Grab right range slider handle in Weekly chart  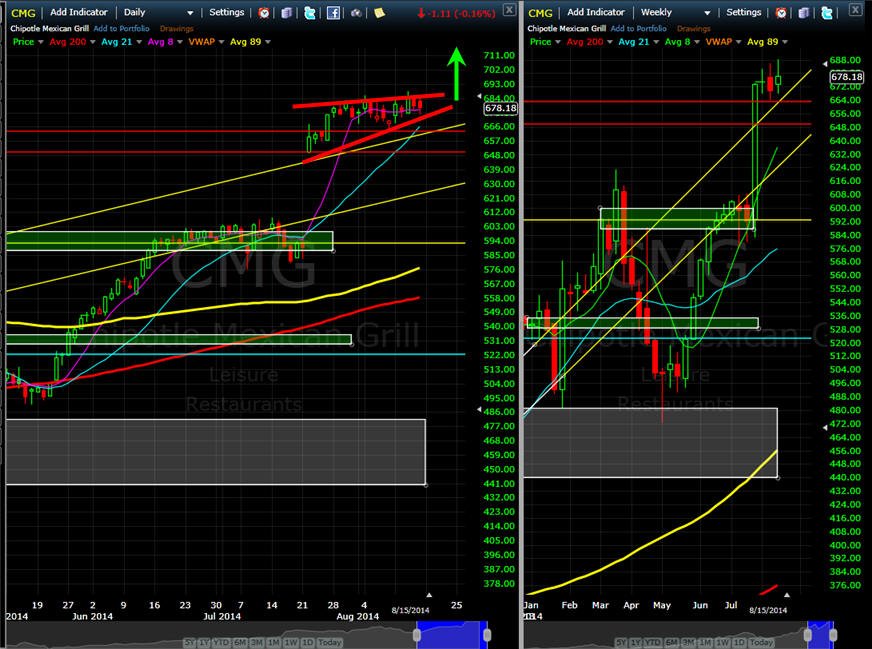click(834, 635)
